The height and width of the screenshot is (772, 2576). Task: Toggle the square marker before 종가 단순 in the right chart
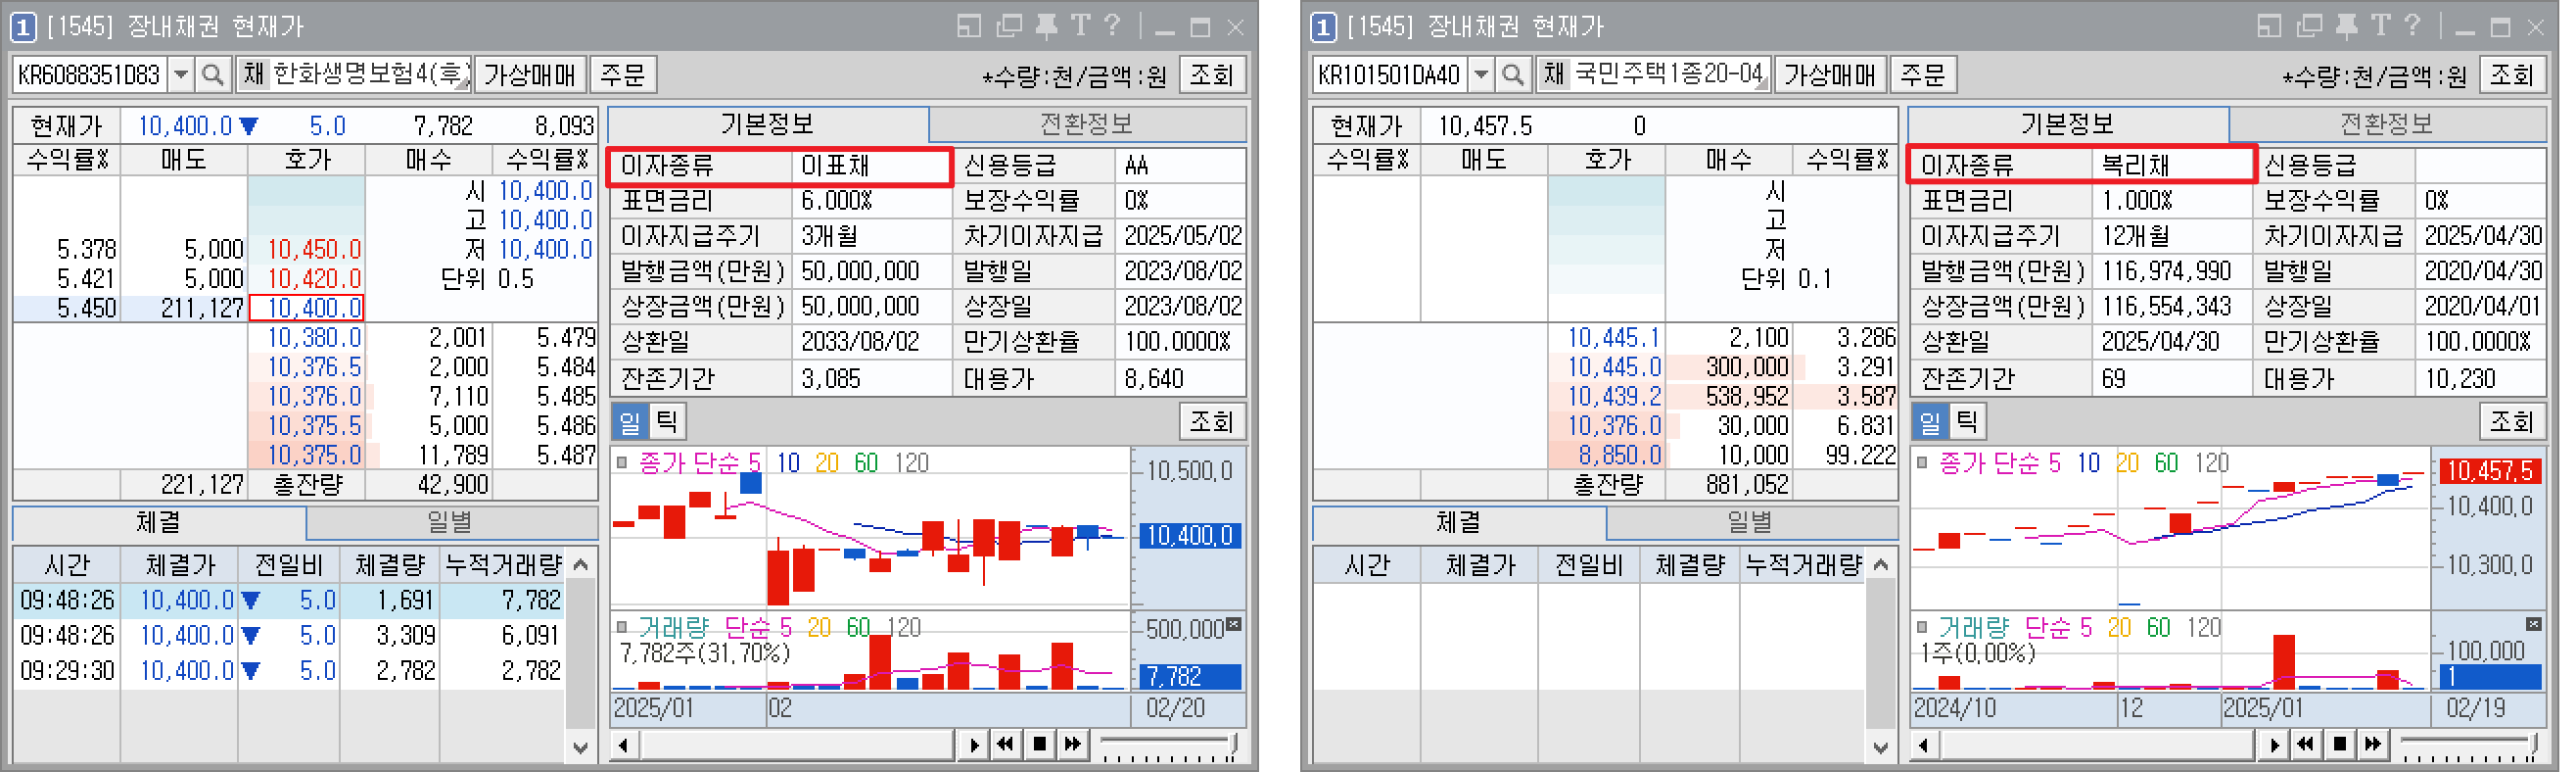tap(1922, 462)
